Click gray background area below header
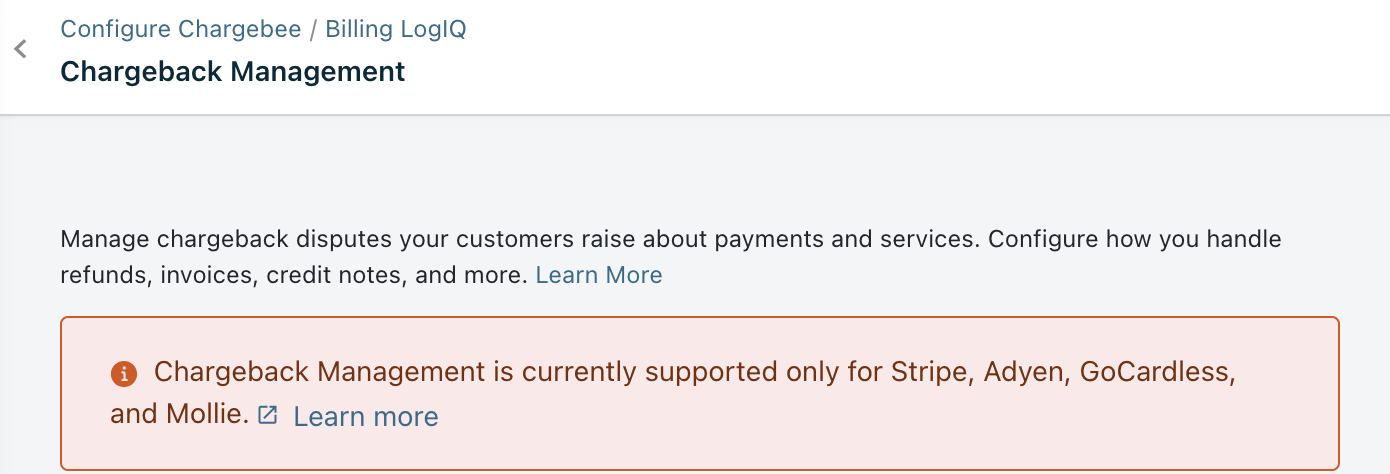The image size is (1390, 474). point(700,170)
